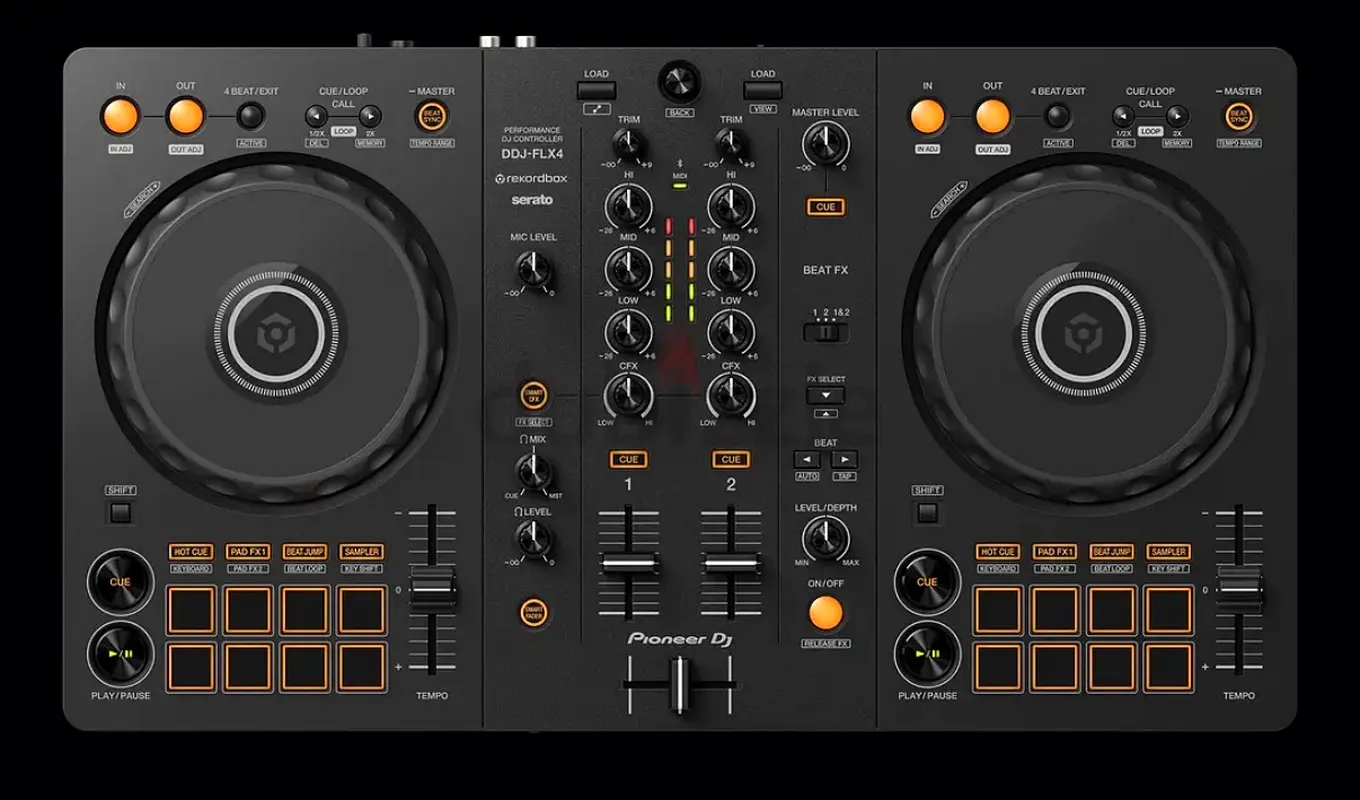The width and height of the screenshot is (1360, 800).
Task: Click the channel 1 TRIM knob
Action: (x=629, y=146)
